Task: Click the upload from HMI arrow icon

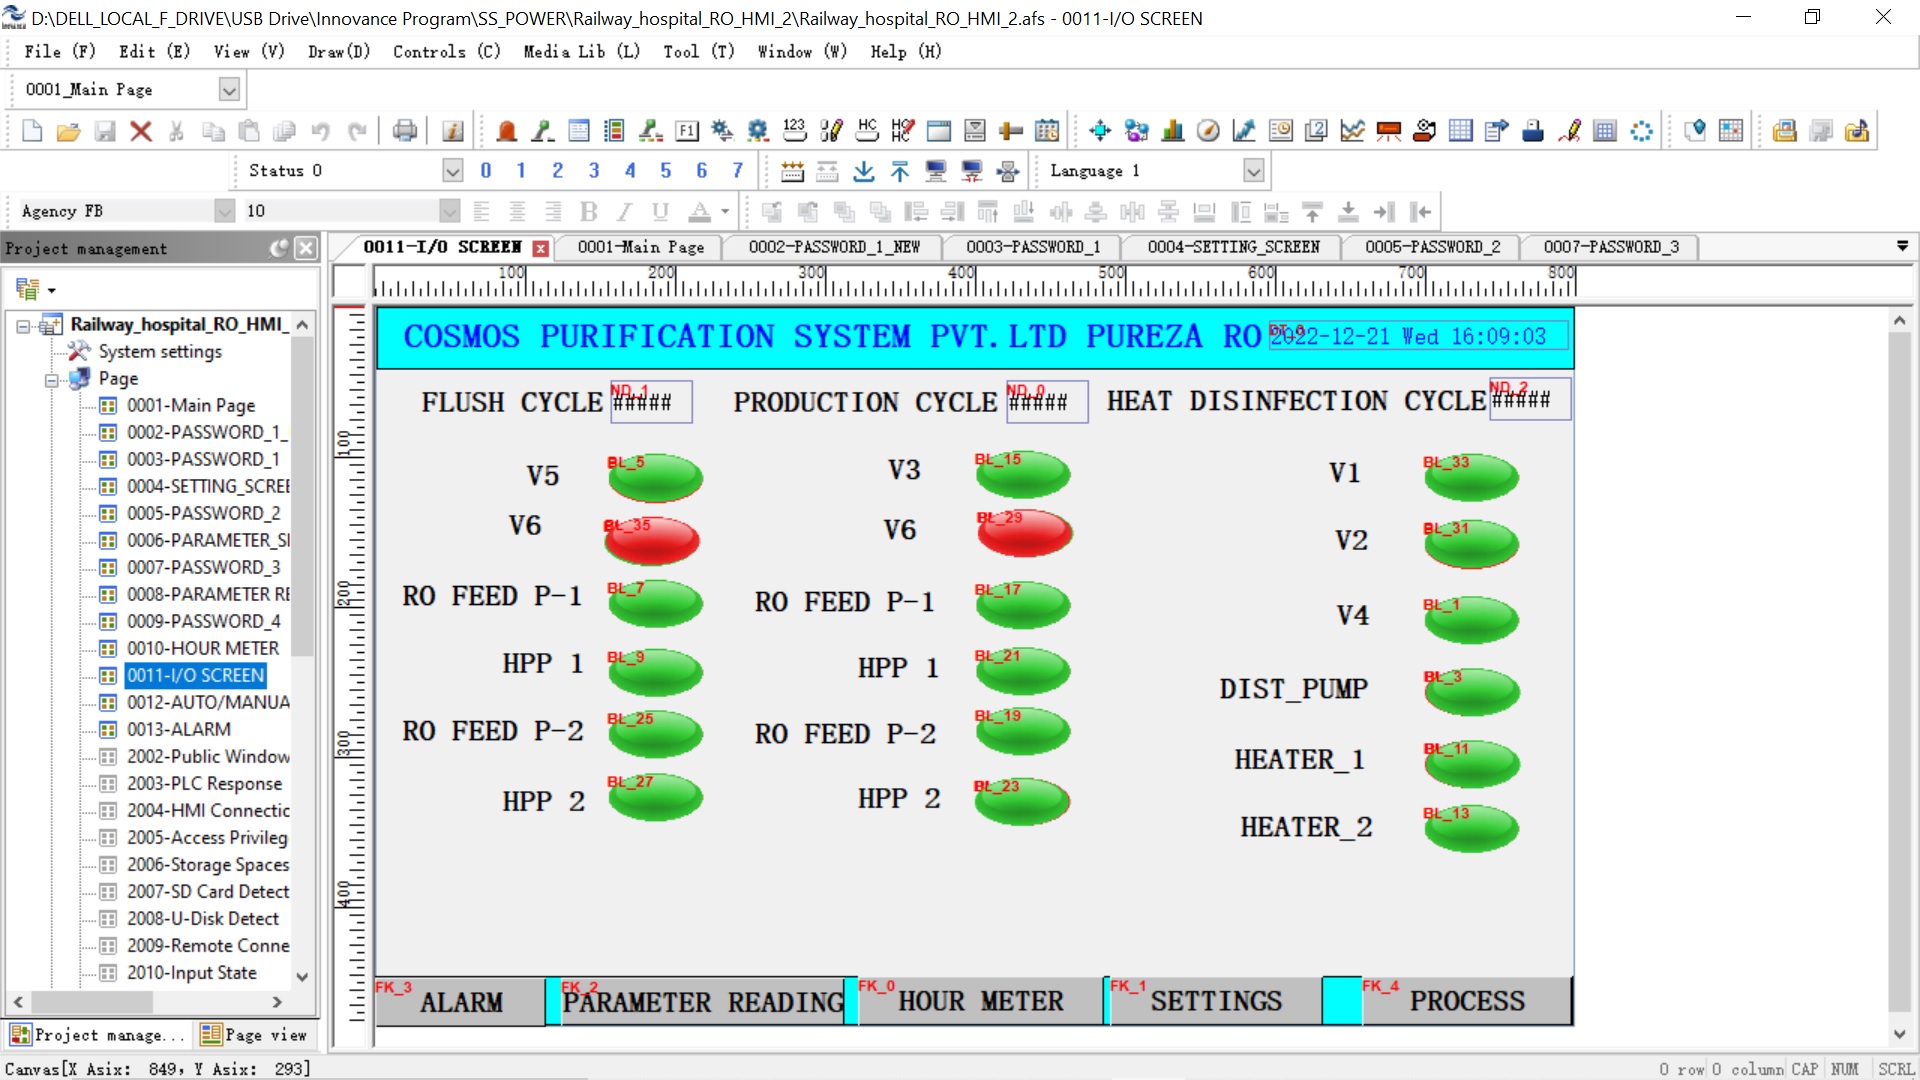Action: [x=900, y=171]
